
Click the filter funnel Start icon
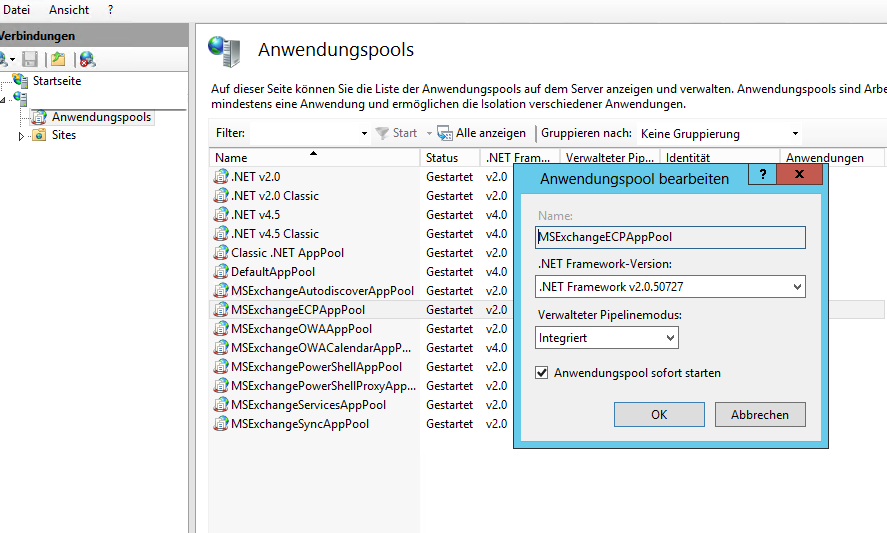(x=382, y=133)
